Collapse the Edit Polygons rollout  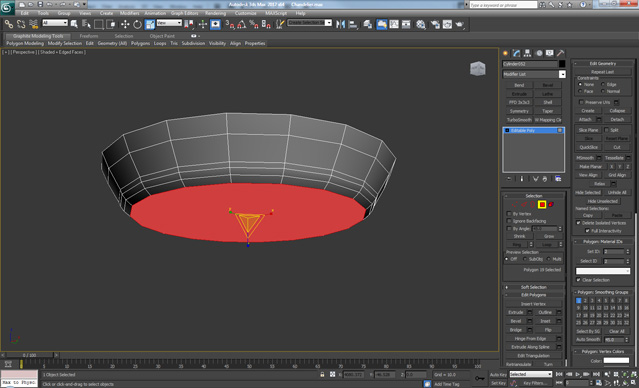pos(533,295)
